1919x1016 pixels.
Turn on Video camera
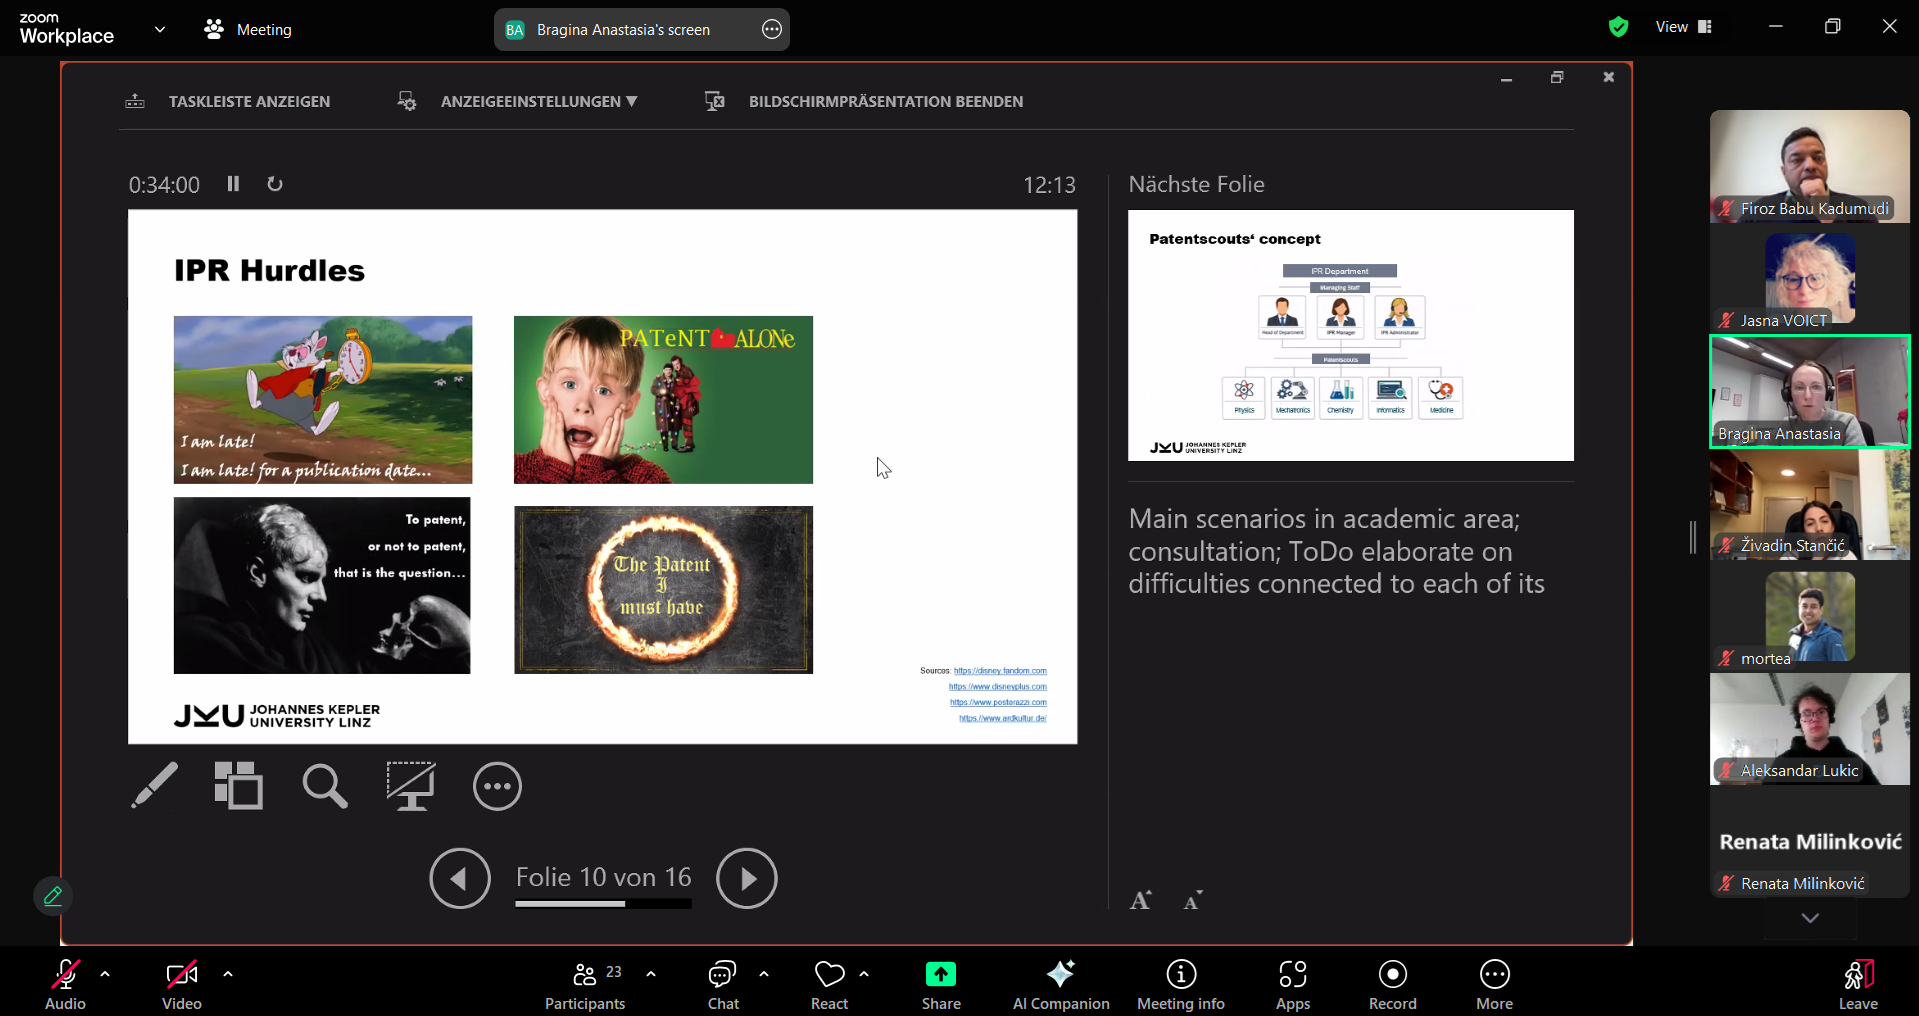point(182,986)
